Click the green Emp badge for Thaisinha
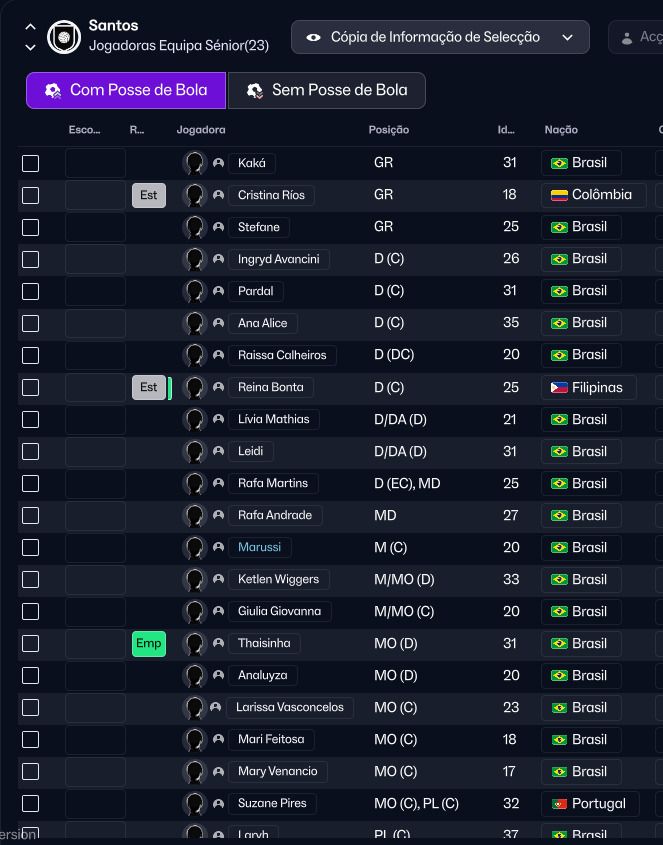This screenshot has width=663, height=845. tap(148, 643)
